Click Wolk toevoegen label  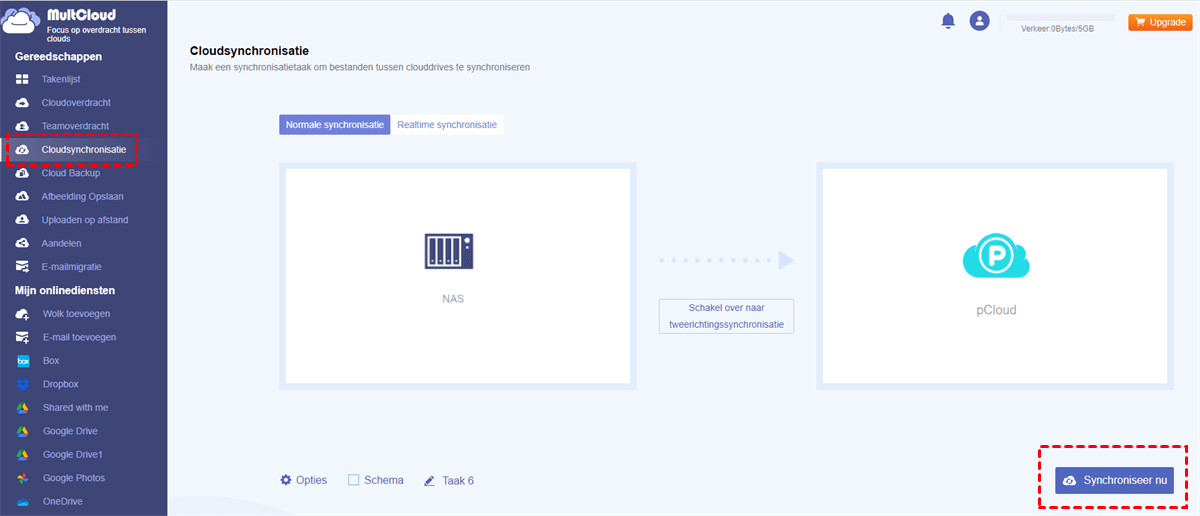75,314
